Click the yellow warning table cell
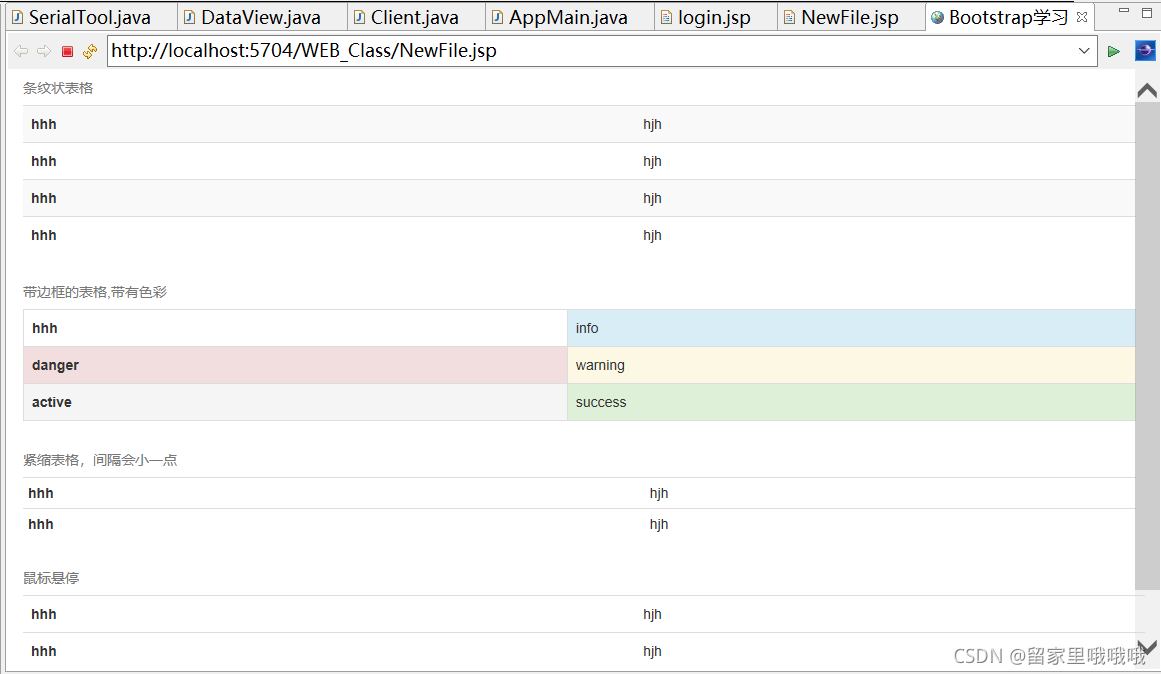Viewport: 1161px width, 674px height. pyautogui.click(x=851, y=365)
